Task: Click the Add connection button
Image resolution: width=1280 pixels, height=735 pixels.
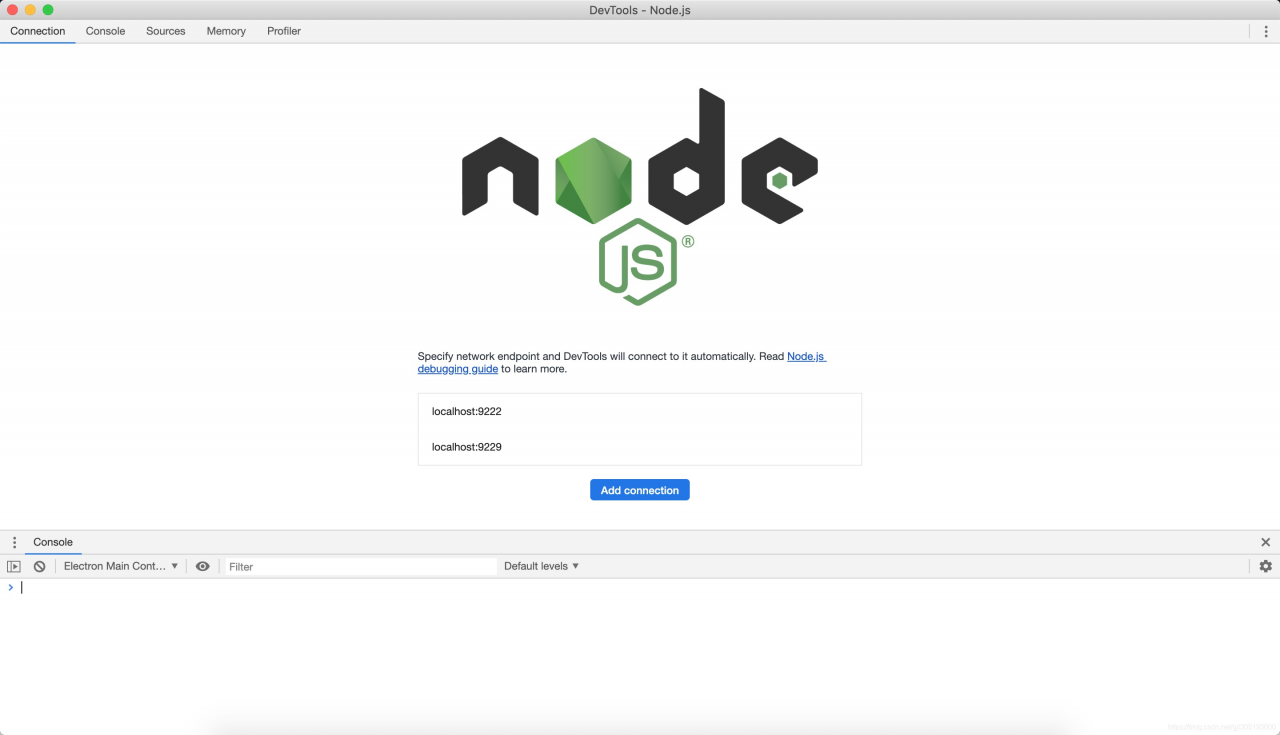Action: [639, 490]
